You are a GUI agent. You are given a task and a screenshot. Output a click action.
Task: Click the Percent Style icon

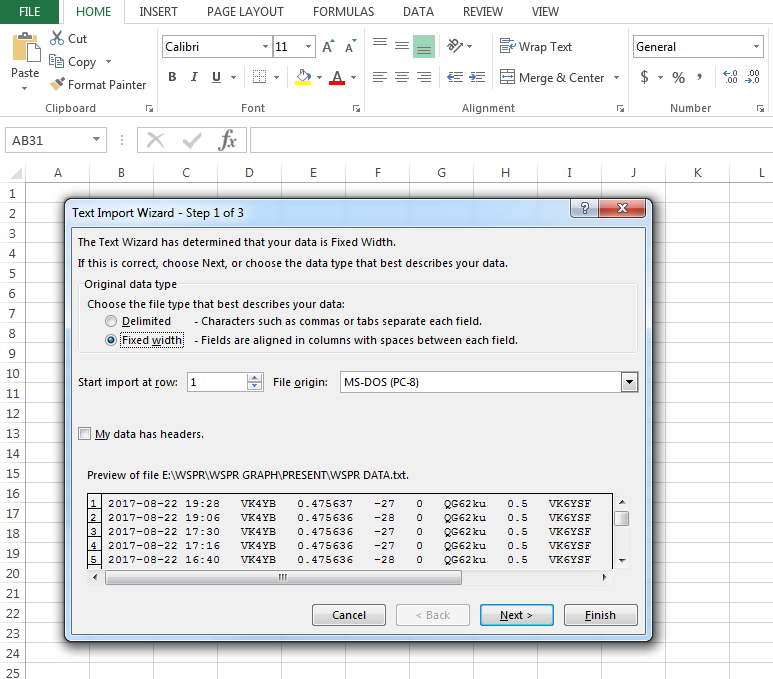[x=678, y=77]
